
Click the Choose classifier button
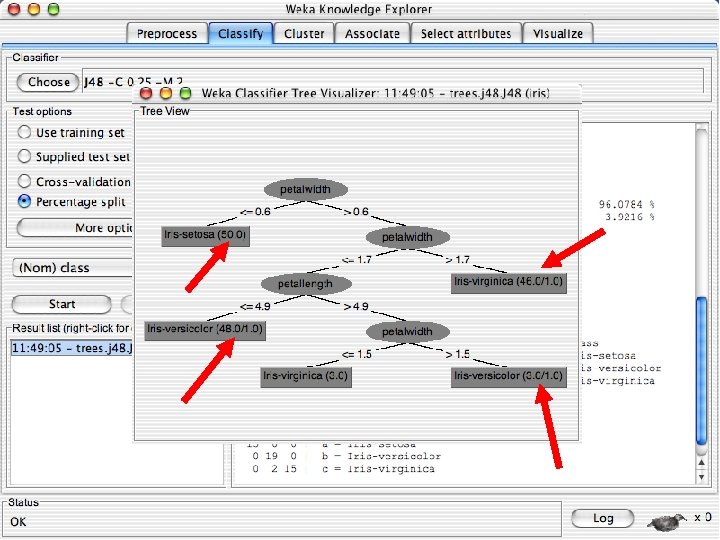(x=48, y=82)
